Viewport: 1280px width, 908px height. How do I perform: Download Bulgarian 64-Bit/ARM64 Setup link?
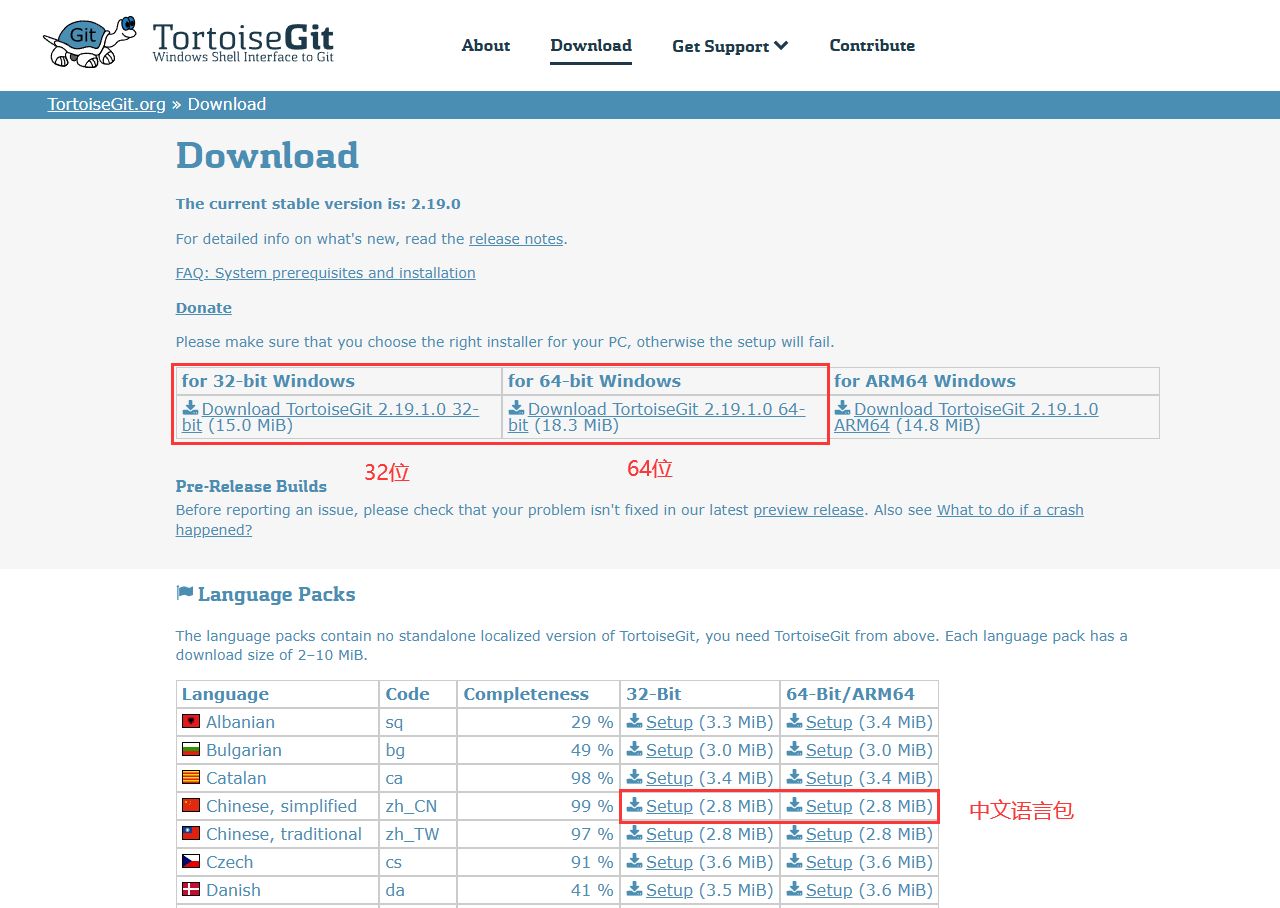[x=829, y=750]
